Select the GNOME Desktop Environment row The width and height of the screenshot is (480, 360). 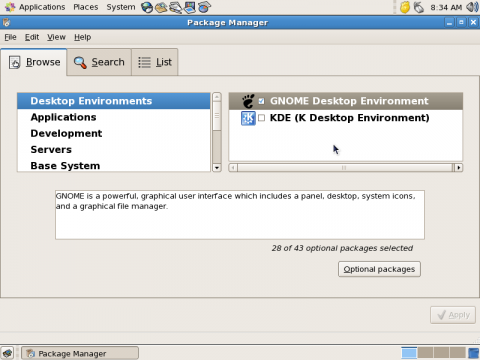click(346, 101)
